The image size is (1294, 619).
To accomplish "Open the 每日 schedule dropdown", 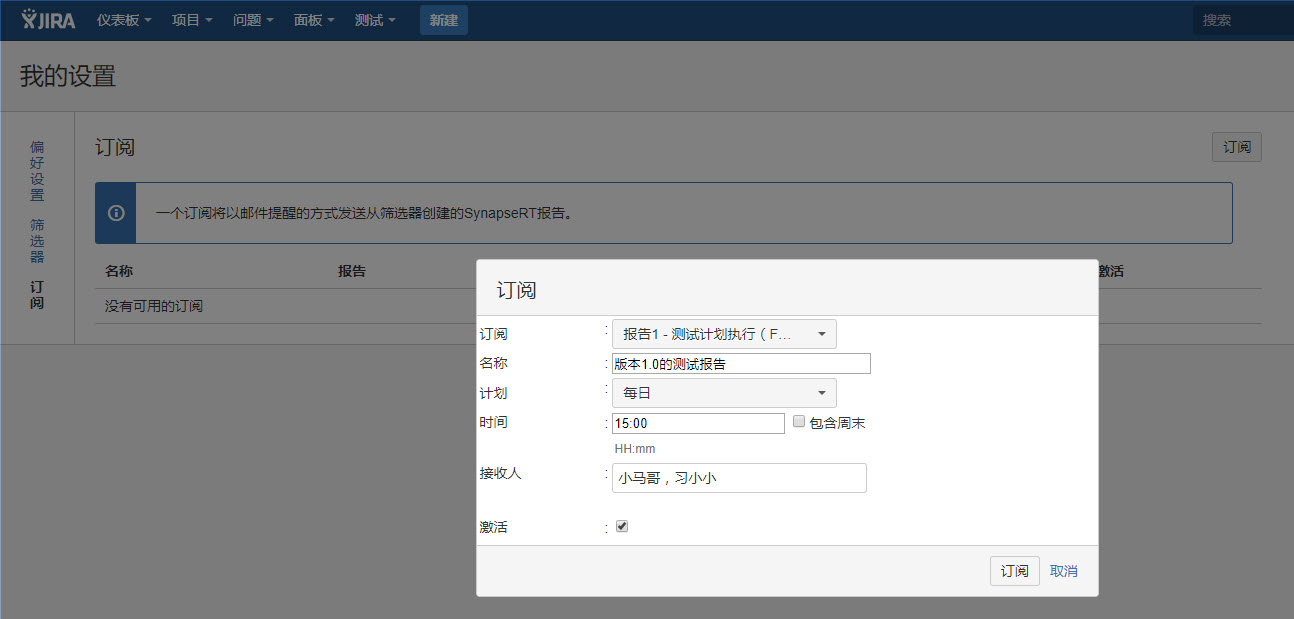I will [724, 393].
